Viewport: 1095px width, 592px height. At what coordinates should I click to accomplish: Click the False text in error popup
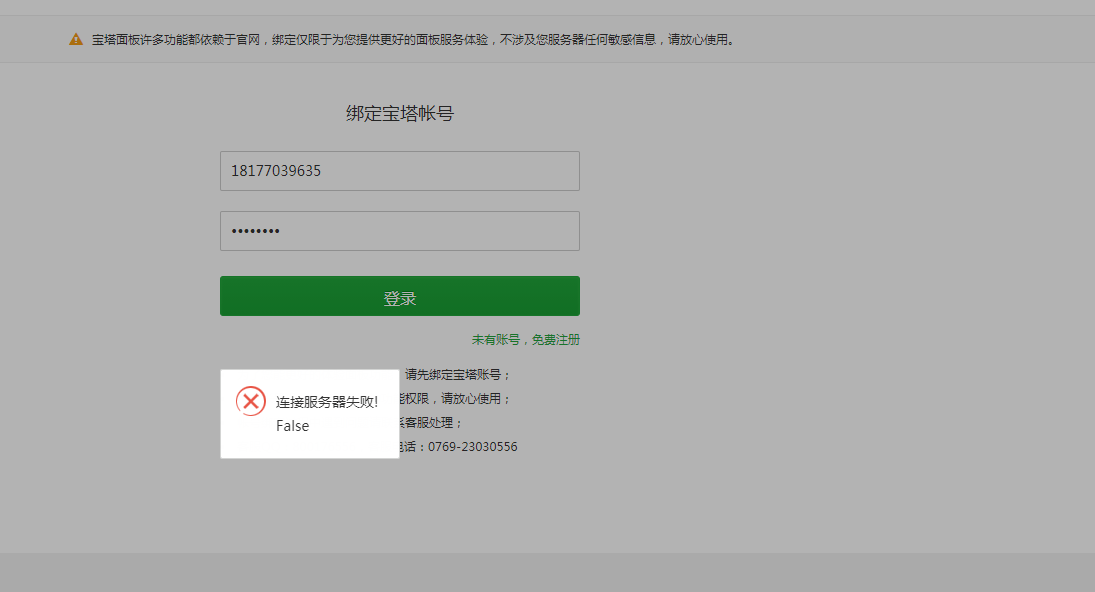(293, 426)
